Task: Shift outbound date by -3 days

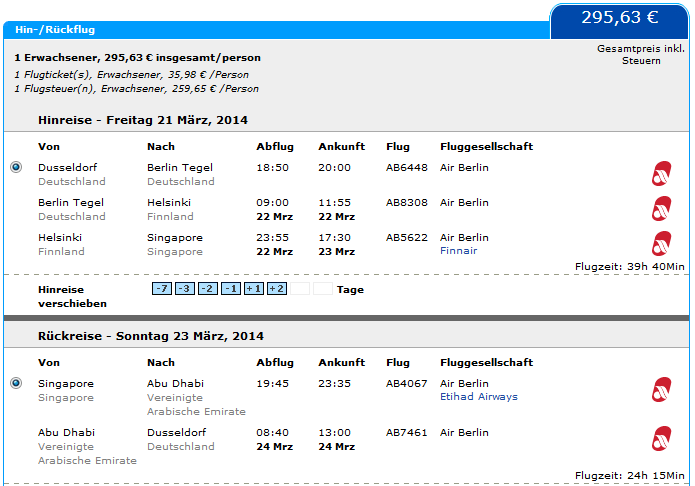Action: 185,289
